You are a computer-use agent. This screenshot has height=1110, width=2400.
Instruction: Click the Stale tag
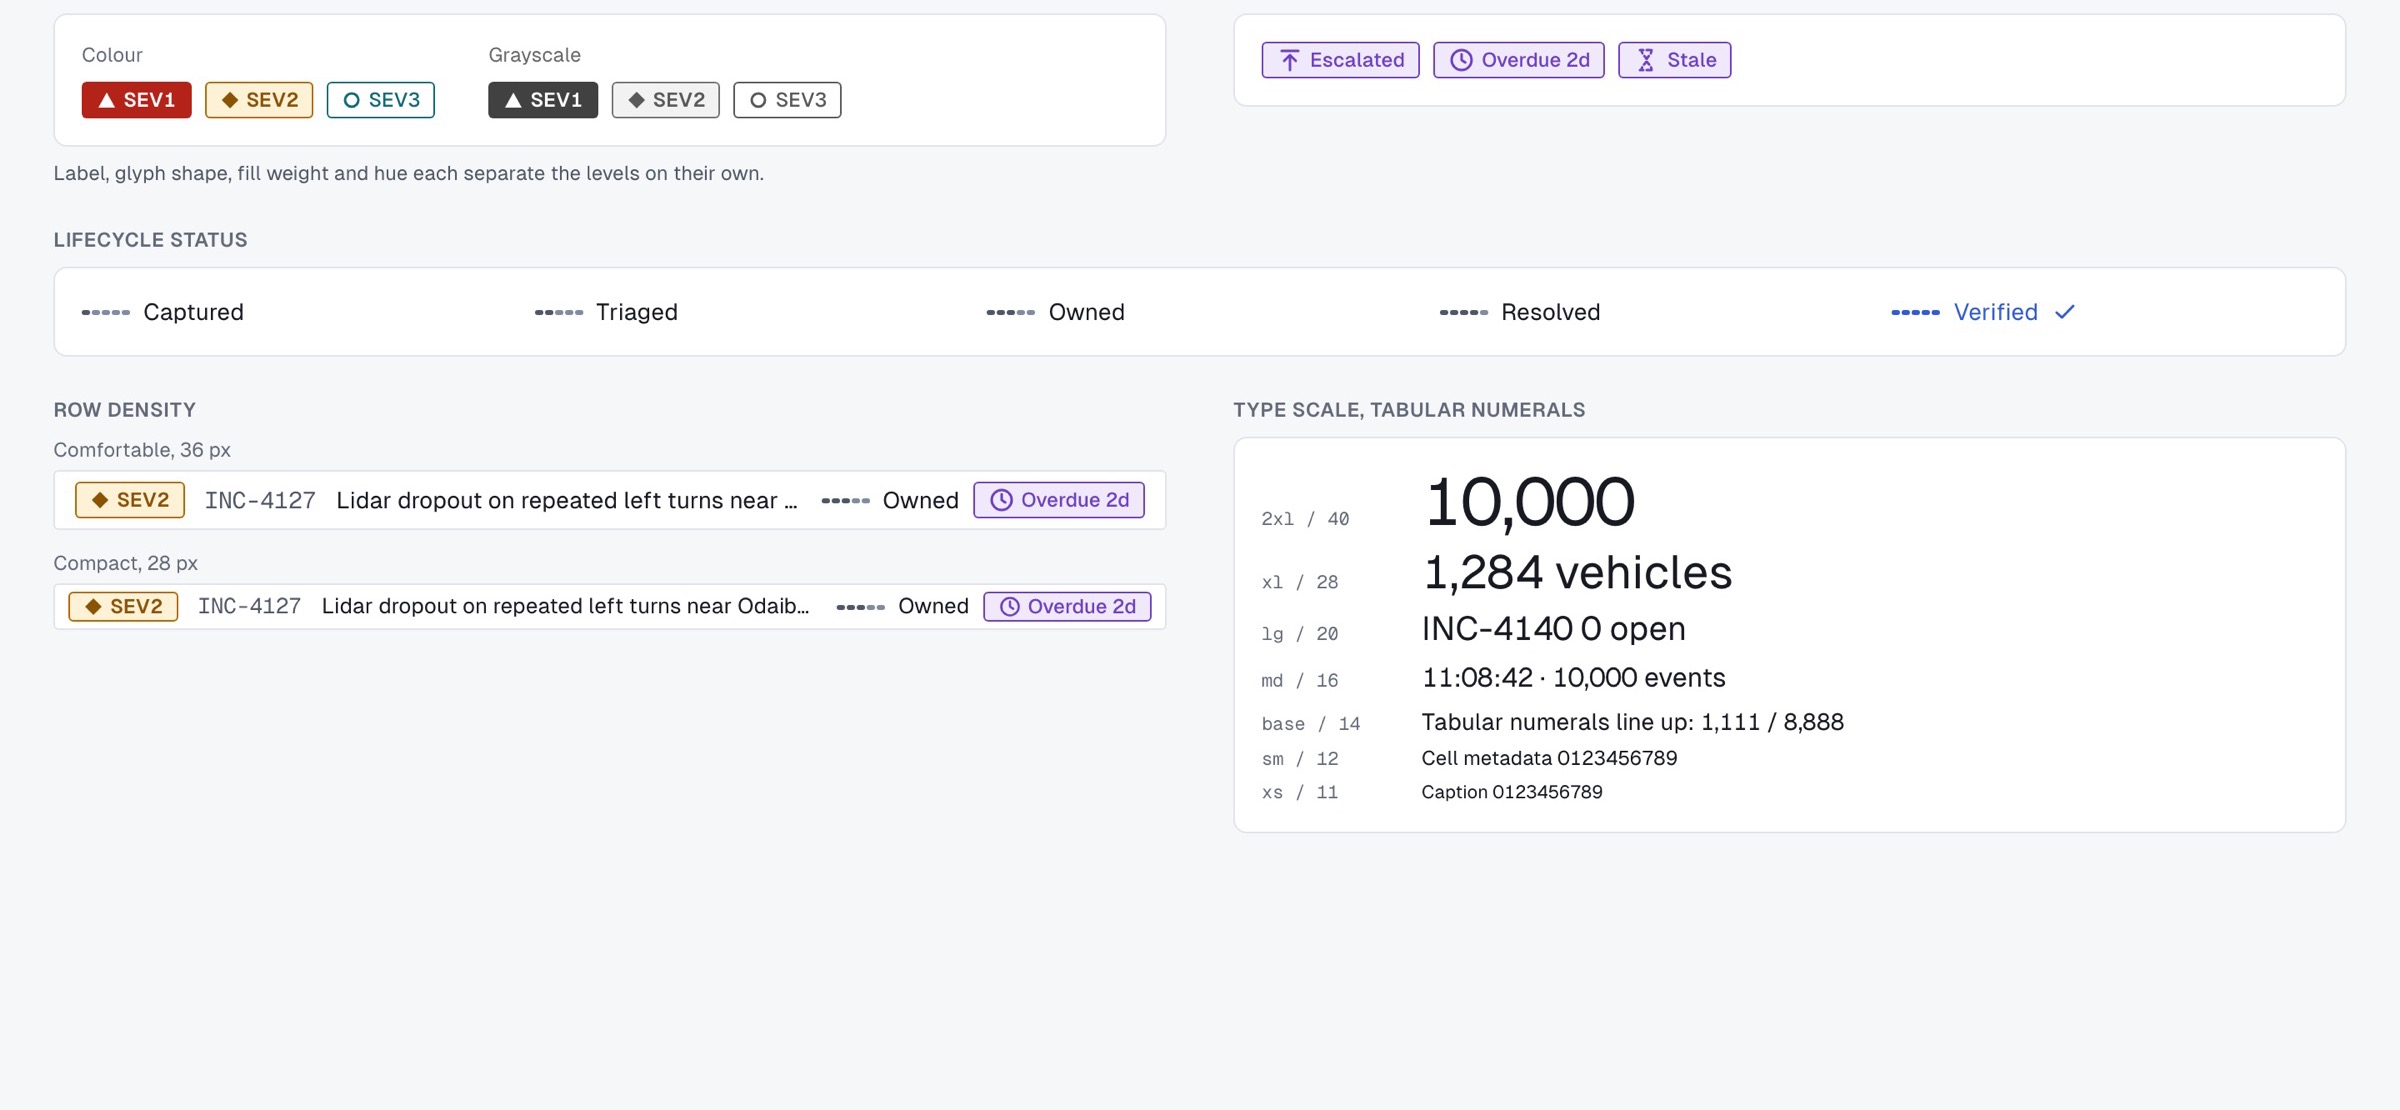(1674, 60)
